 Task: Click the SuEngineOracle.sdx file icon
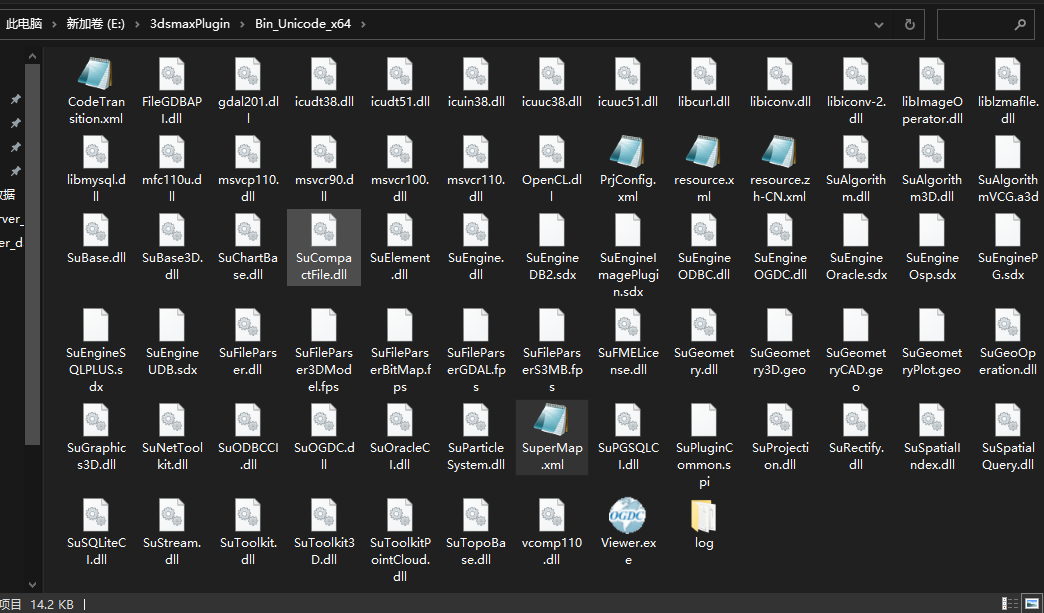[856, 230]
